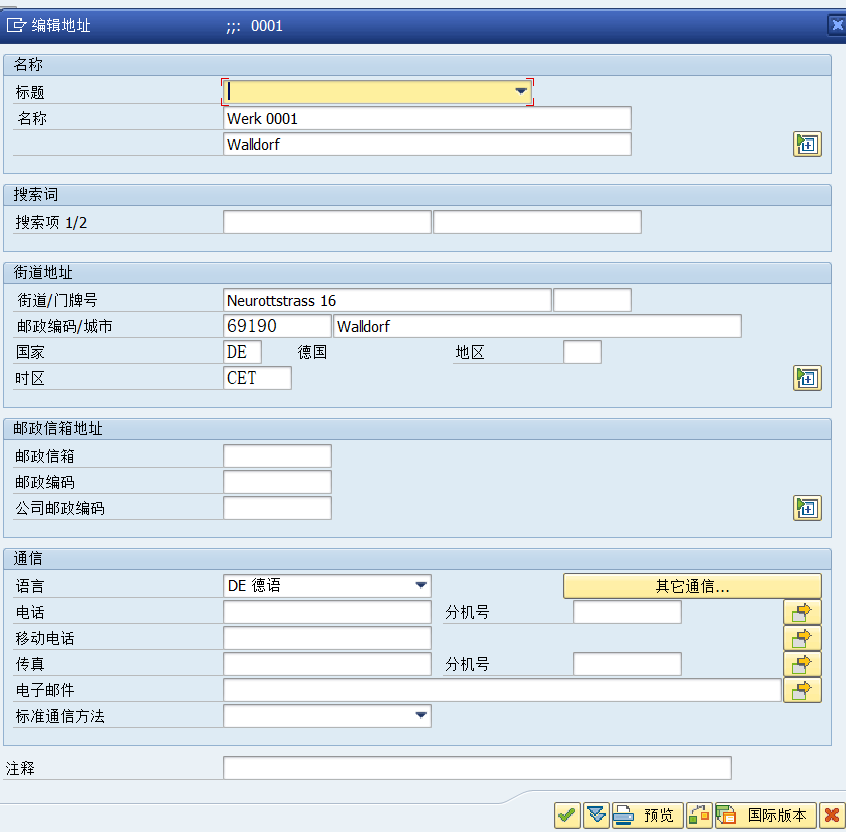Screen dimensions: 846x832
Task: Click the 其它通信... button
Action: 692,586
